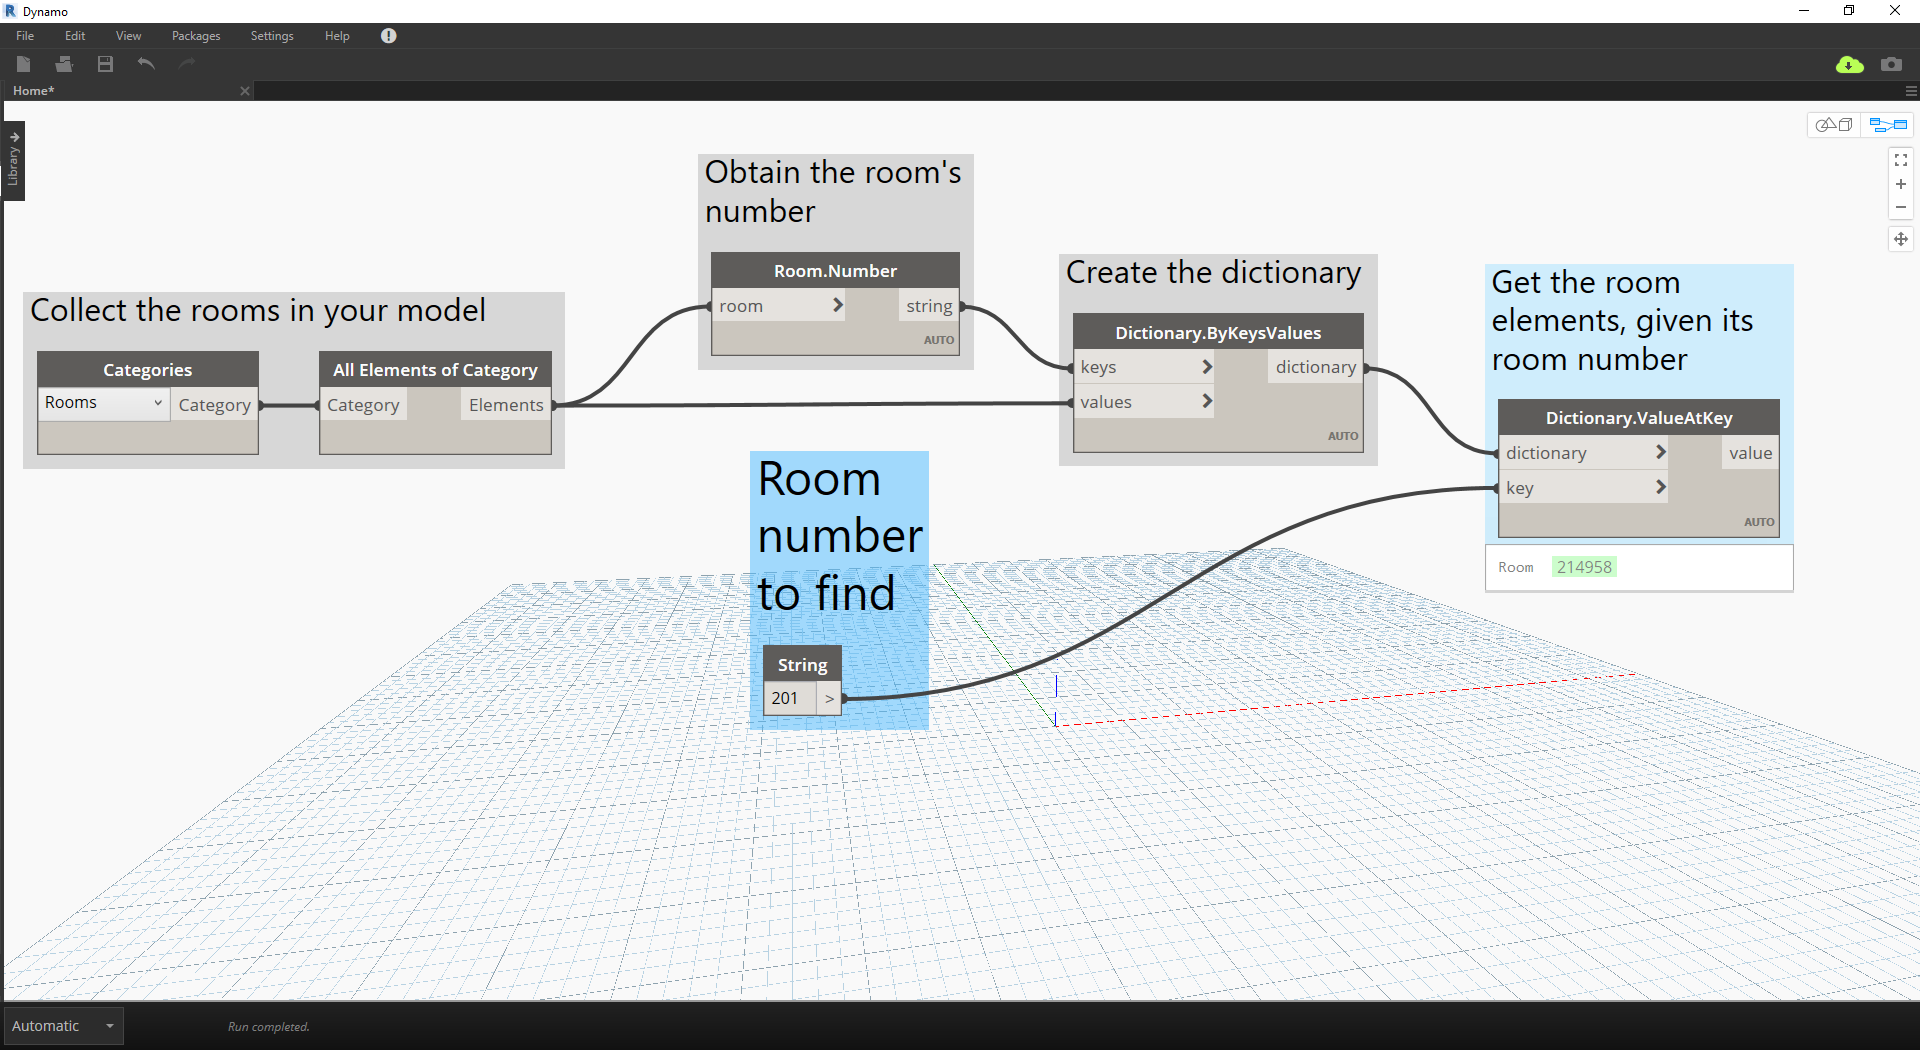Screen dimensions: 1920x1050
Task: Click the New file toolbar icon
Action: click(x=24, y=64)
